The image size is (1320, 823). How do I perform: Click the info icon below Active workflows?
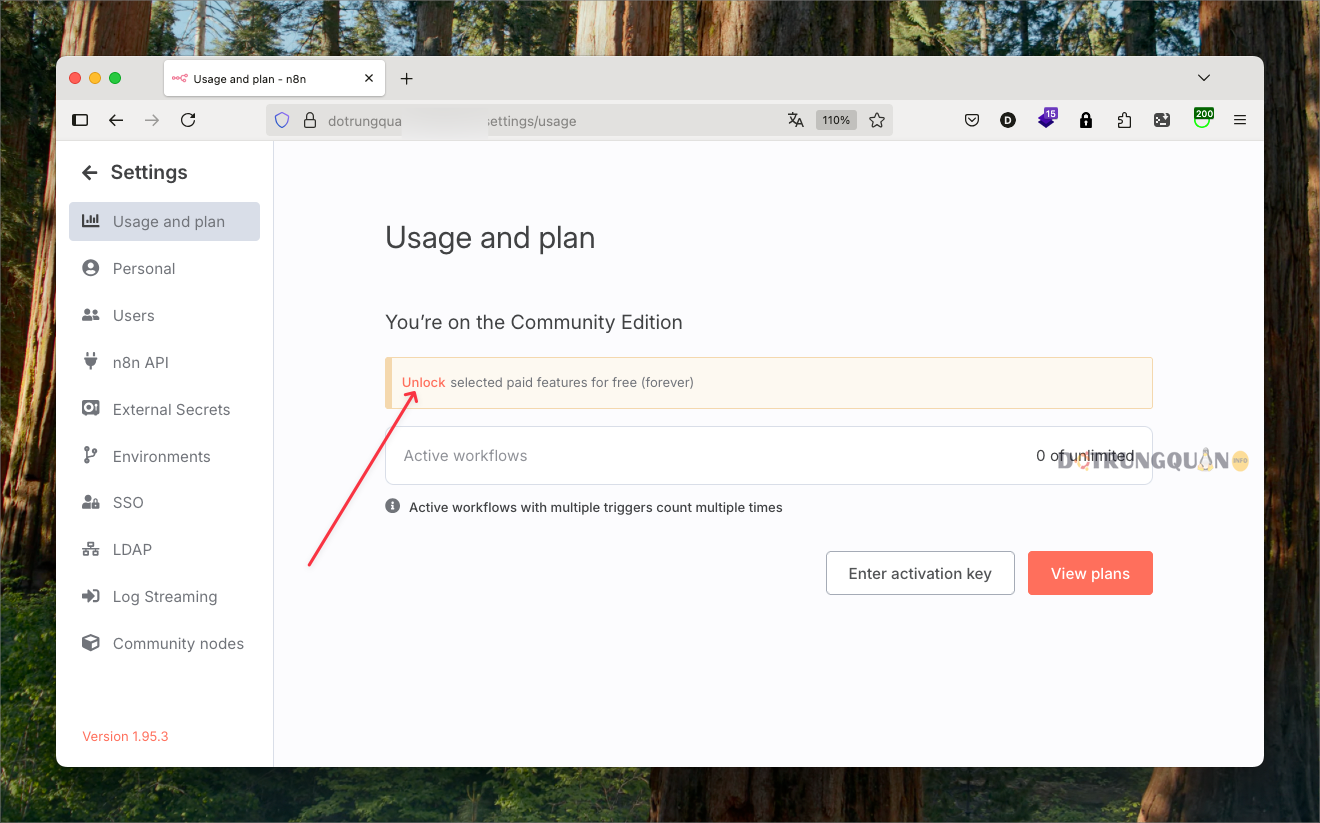[393, 507]
